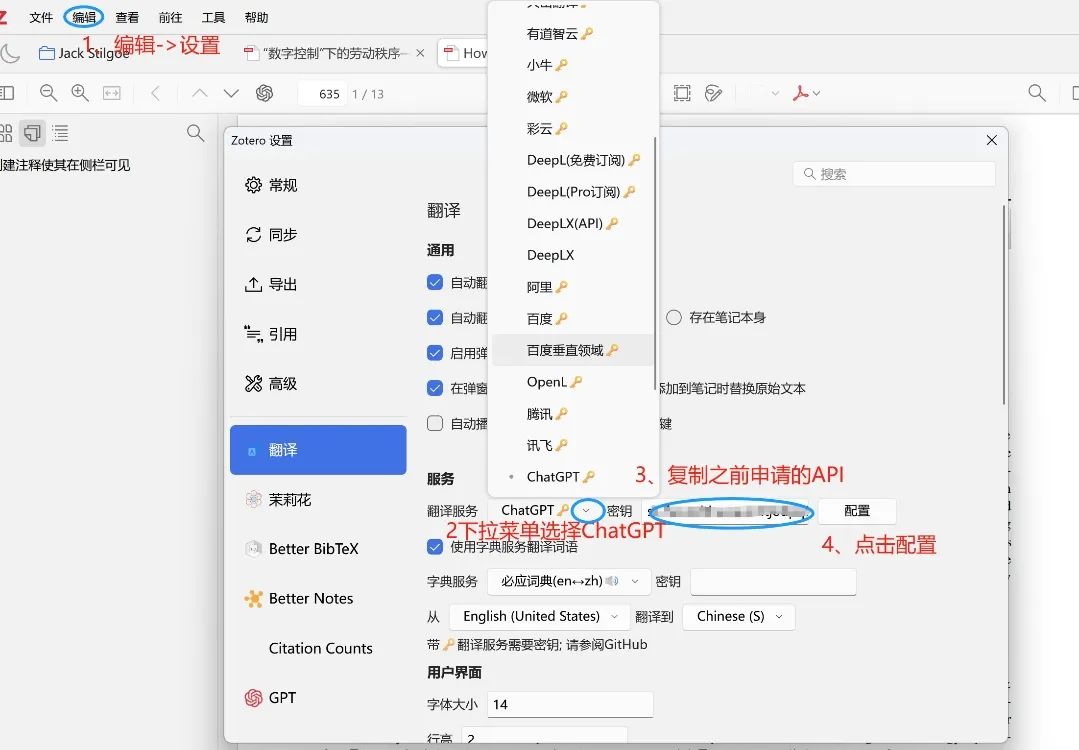Click the eraser annotation tool icon
This screenshot has width=1079, height=750.
click(714, 93)
